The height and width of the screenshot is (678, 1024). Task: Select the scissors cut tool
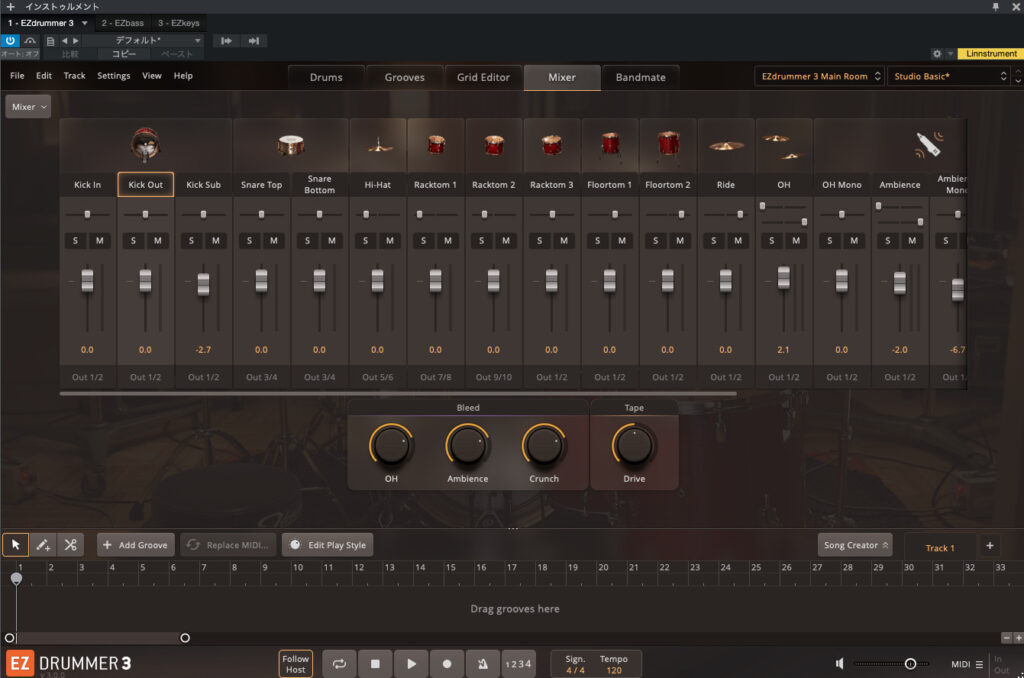[70, 545]
